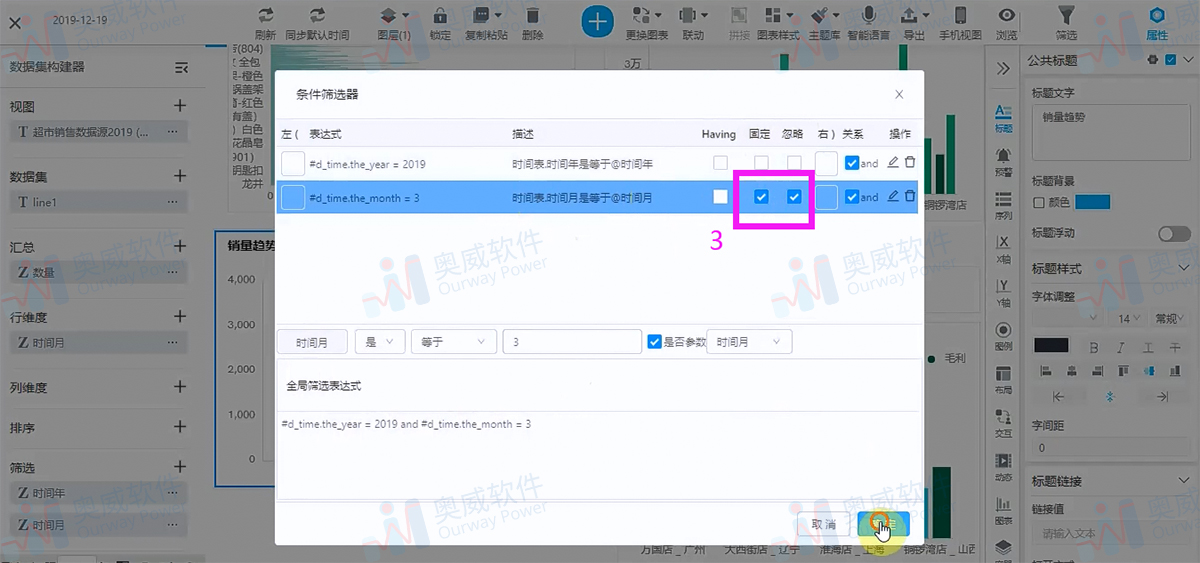Delete the the_year = 2019 condition row
This screenshot has height=563, width=1200.
point(910,163)
